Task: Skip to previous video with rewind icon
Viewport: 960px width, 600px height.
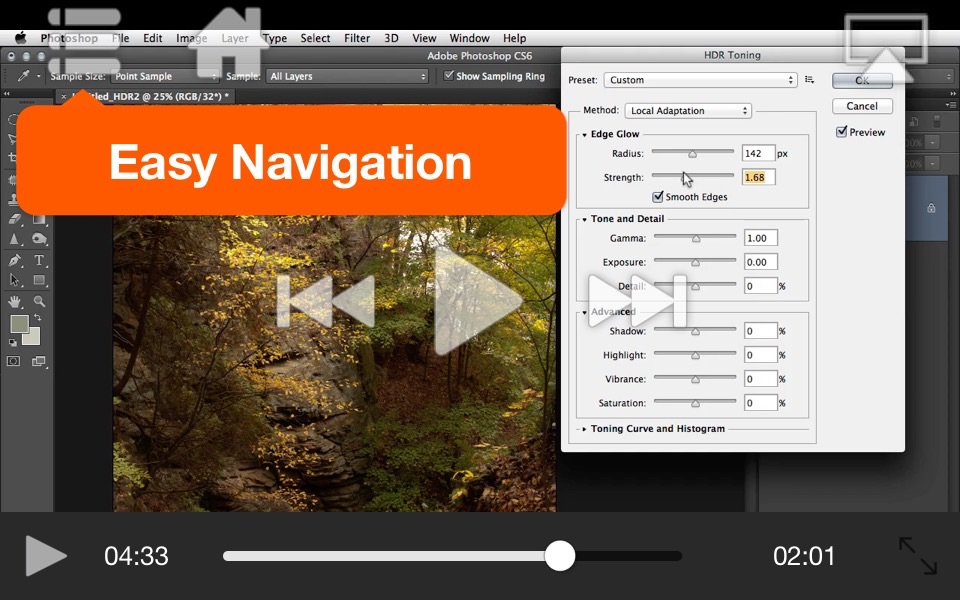Action: click(326, 301)
